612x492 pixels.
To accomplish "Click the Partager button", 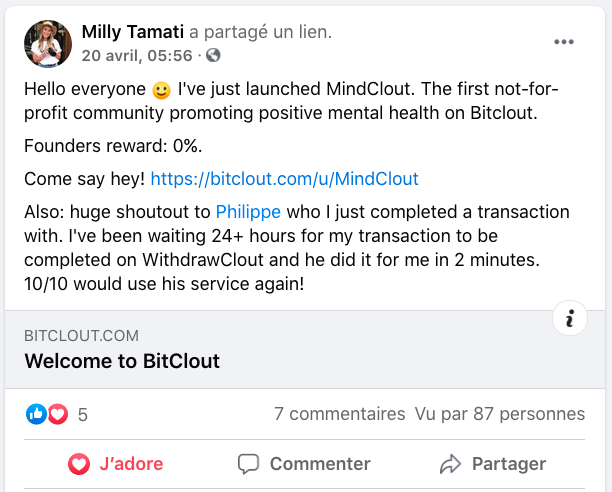I will coord(493,464).
